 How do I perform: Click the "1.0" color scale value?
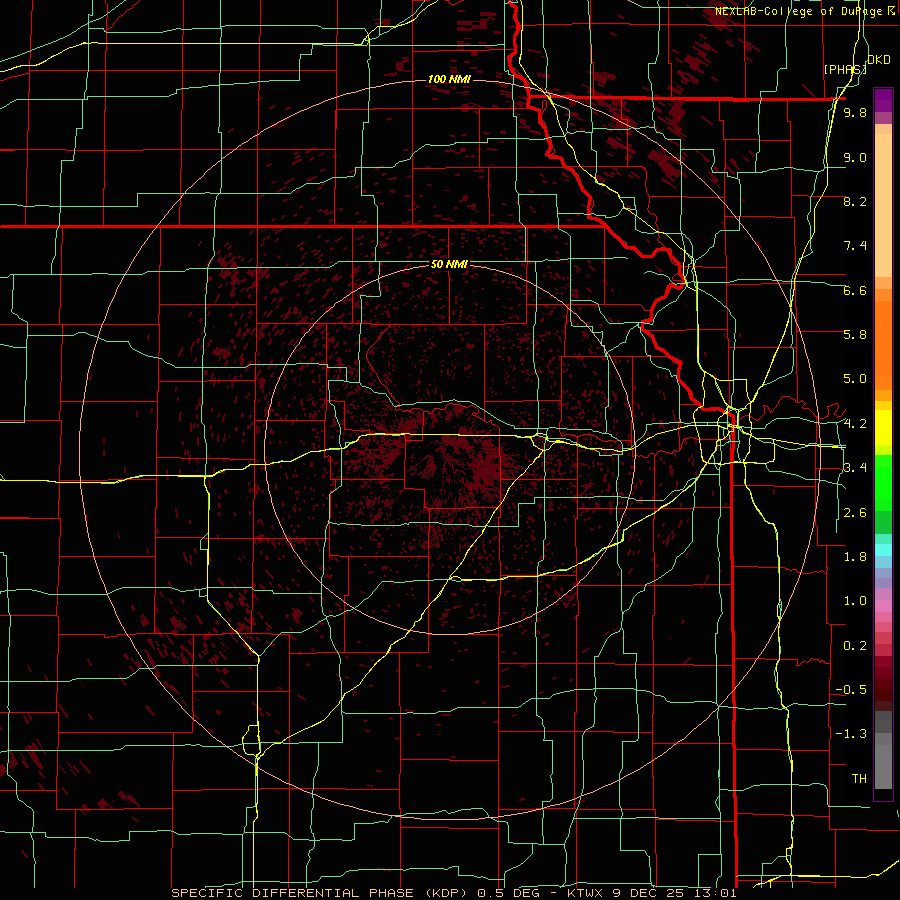[x=855, y=601]
